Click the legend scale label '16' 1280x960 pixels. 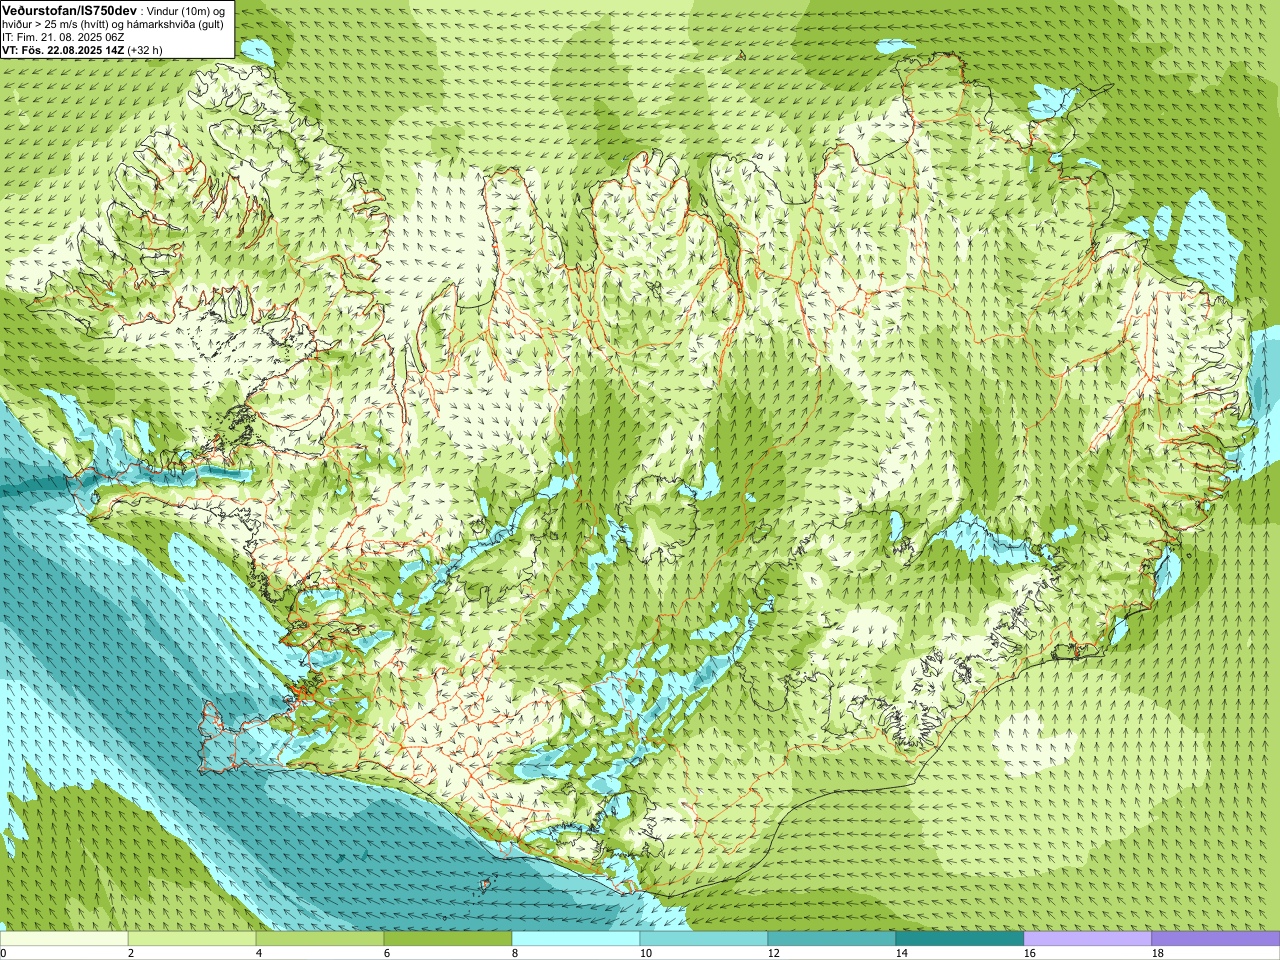point(1030,953)
